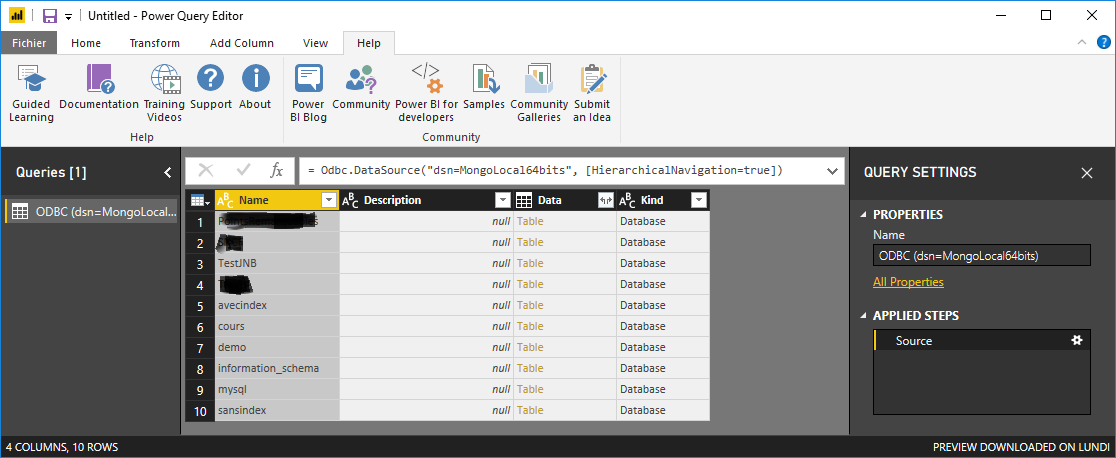Click the Name column data type icon

click(225, 201)
